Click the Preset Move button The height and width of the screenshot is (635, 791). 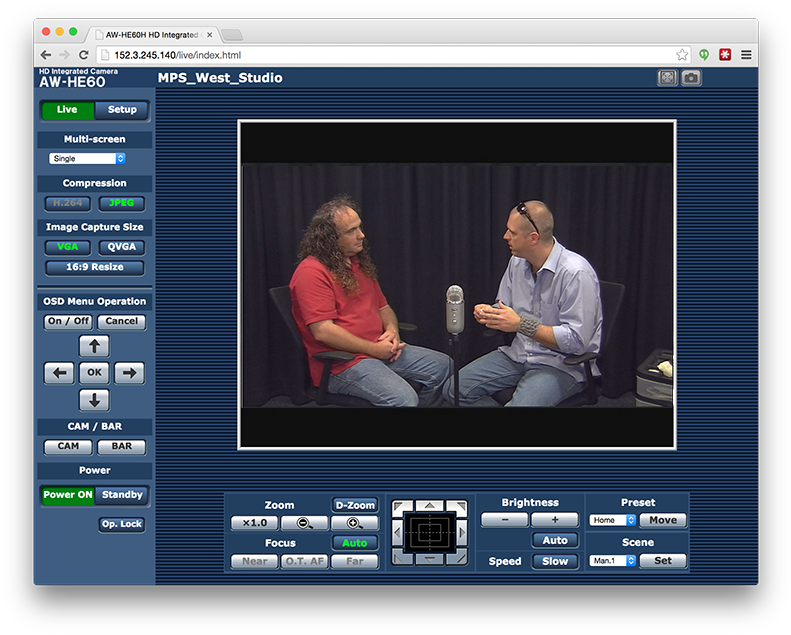[x=663, y=520]
